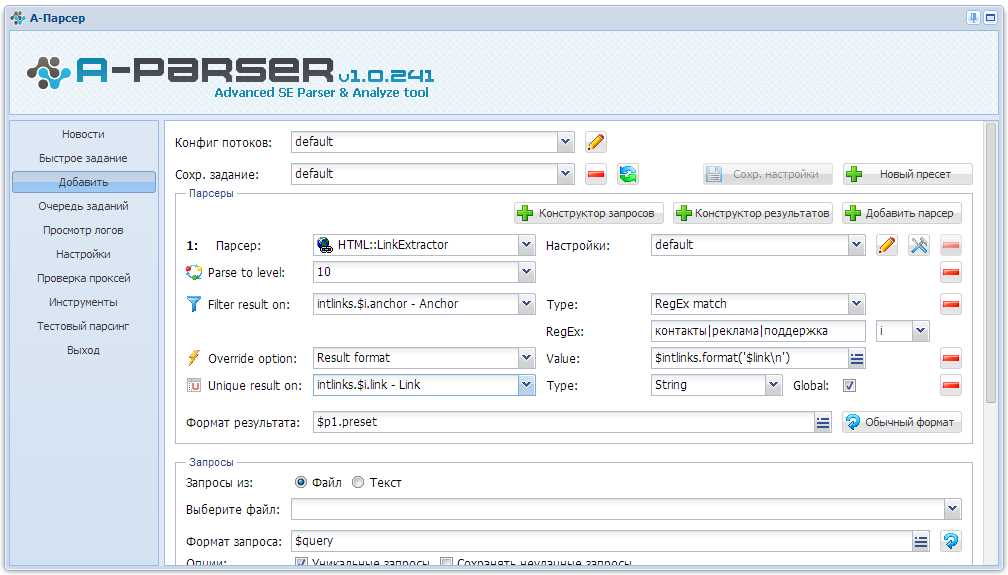
Task: Edit threads config with pencil icon
Action: [596, 141]
